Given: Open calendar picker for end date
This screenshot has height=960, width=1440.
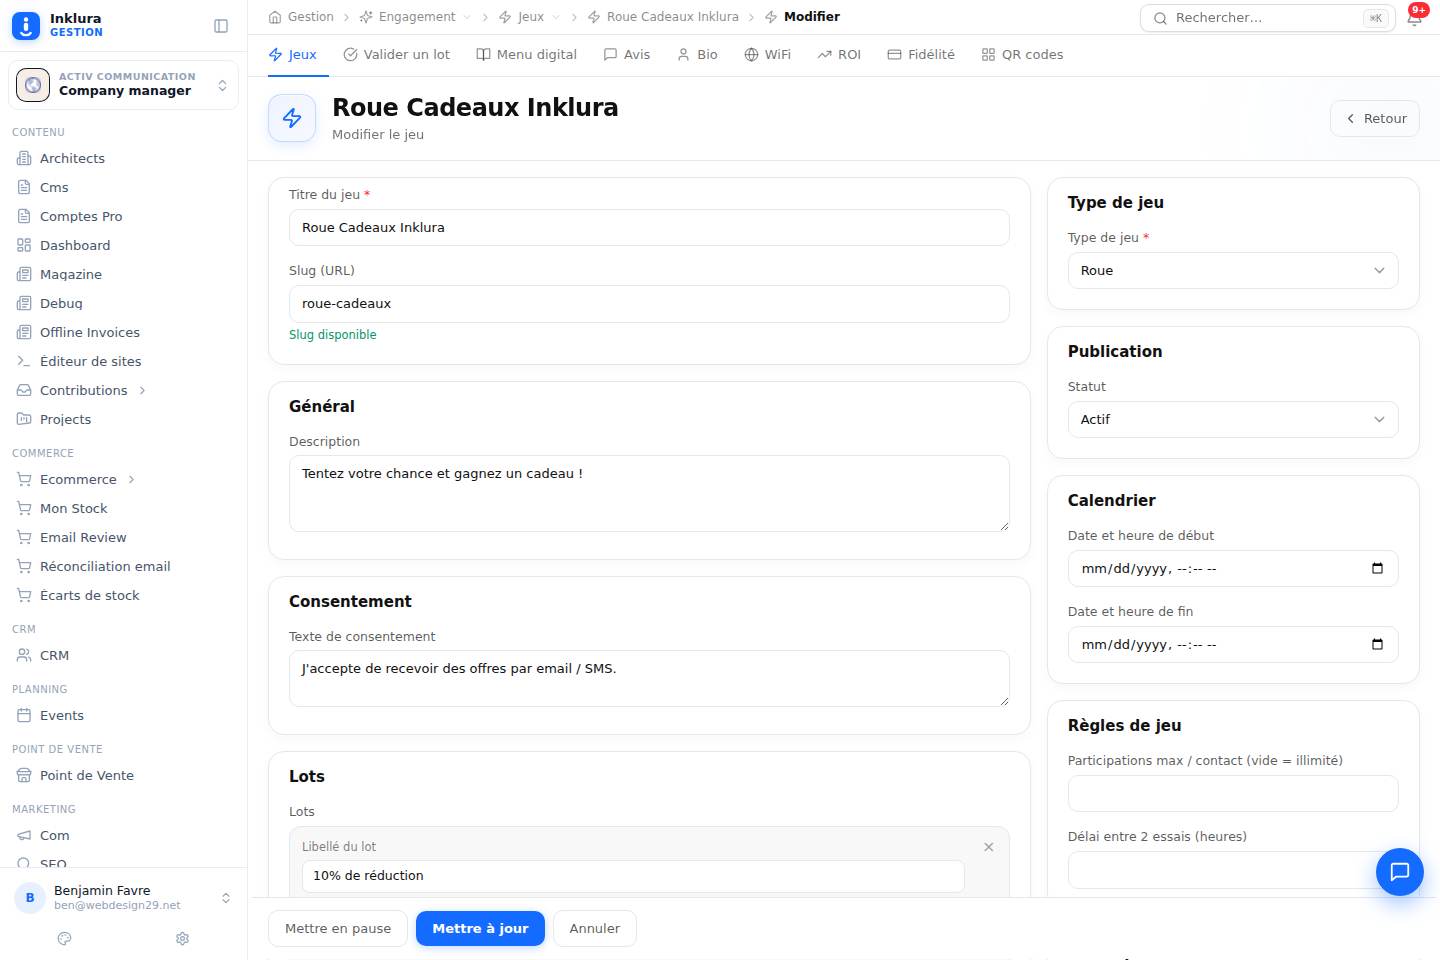Looking at the screenshot, I should [x=1377, y=644].
